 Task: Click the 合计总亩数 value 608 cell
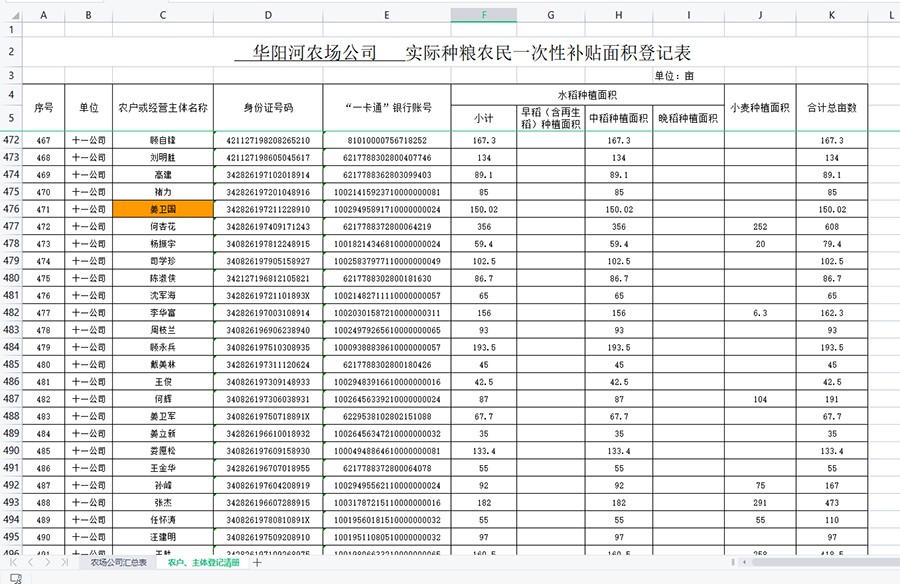point(832,226)
